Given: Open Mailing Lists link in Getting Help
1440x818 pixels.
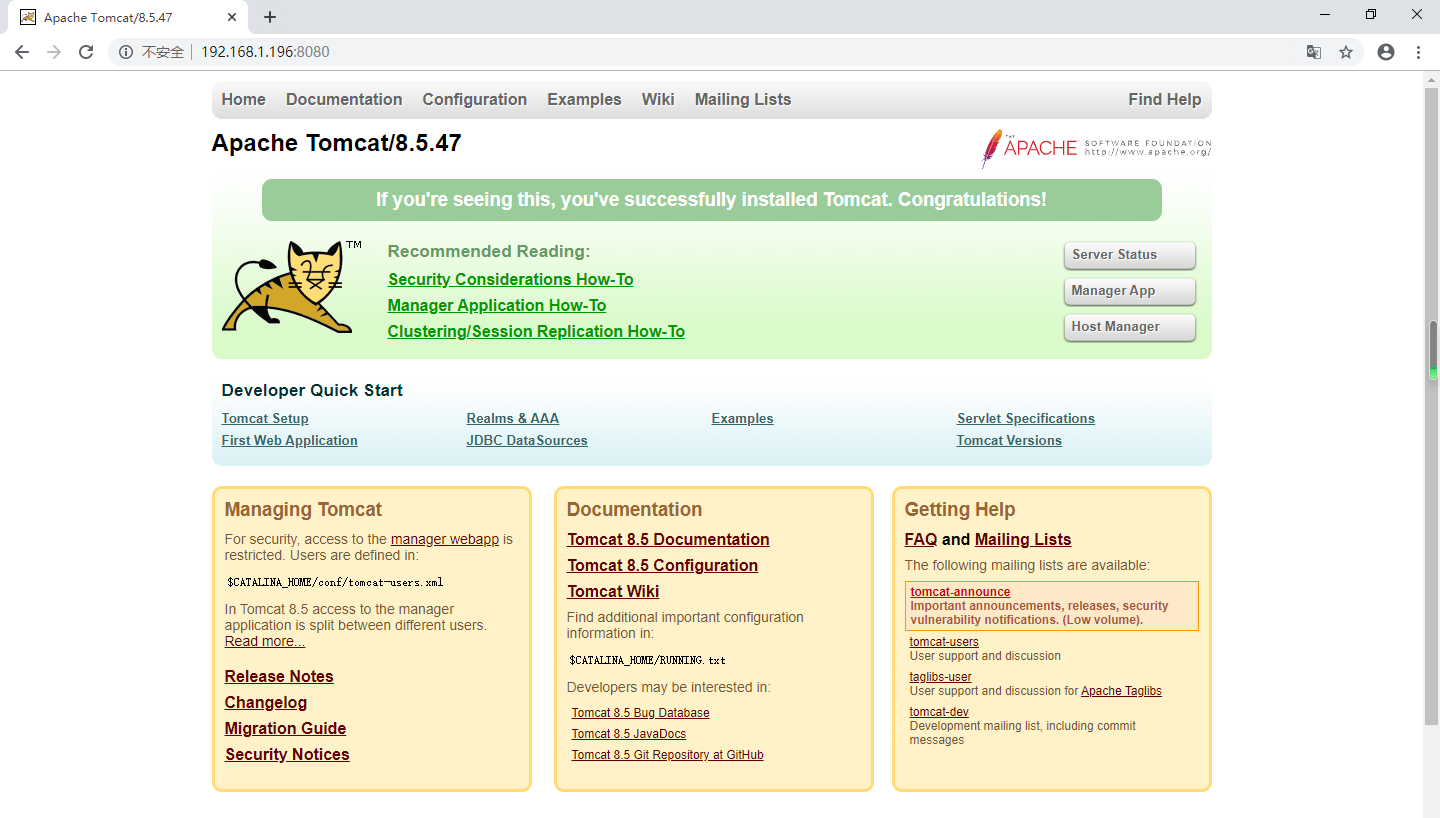Looking at the screenshot, I should (1023, 539).
